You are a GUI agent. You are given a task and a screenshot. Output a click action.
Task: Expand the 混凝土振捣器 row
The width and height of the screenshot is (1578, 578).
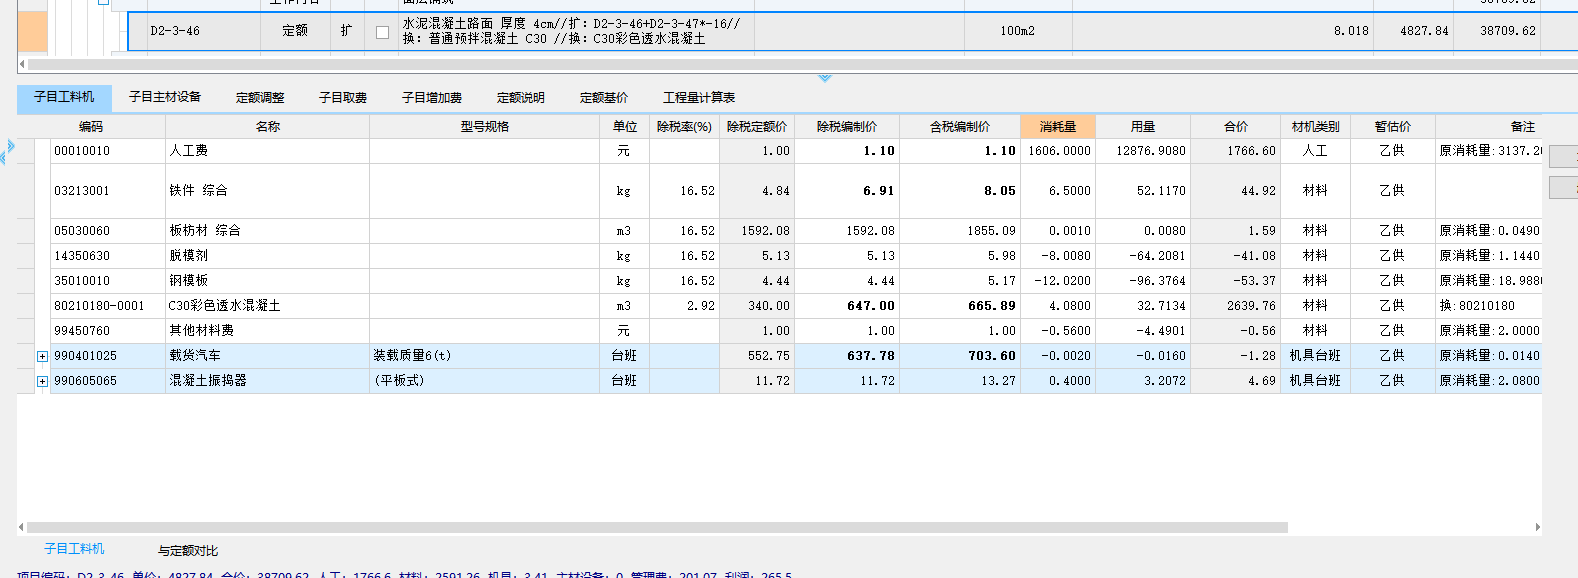[x=42, y=381]
